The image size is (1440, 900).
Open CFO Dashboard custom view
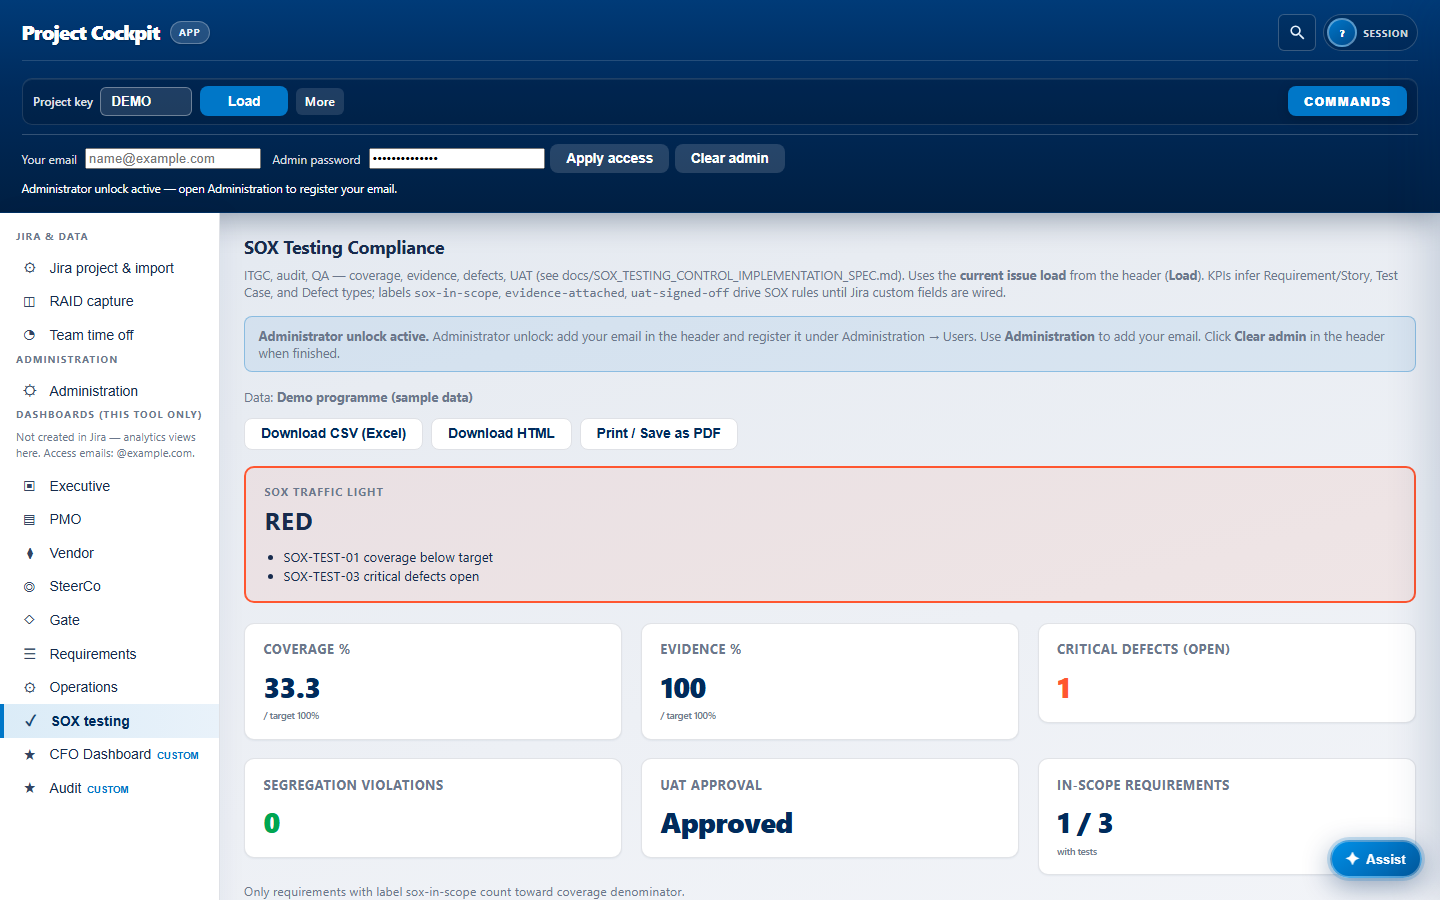click(110, 755)
